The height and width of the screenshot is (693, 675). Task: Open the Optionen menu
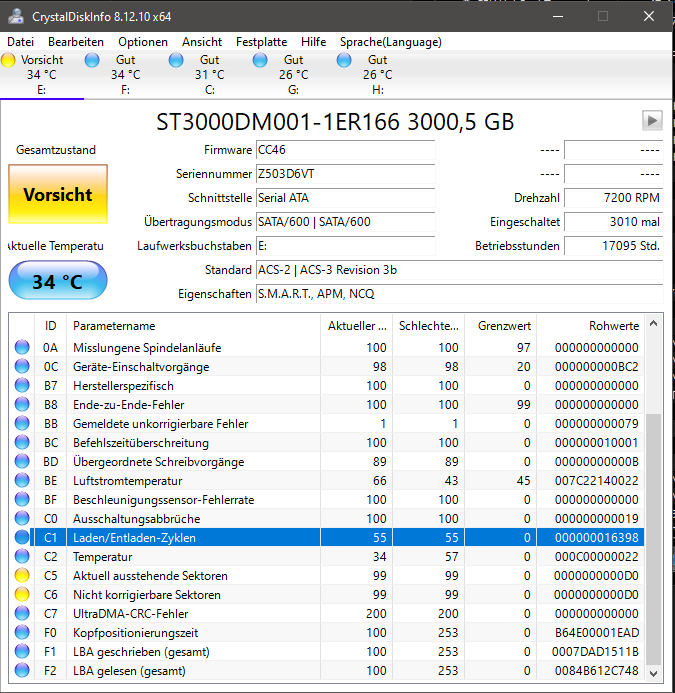pos(143,42)
